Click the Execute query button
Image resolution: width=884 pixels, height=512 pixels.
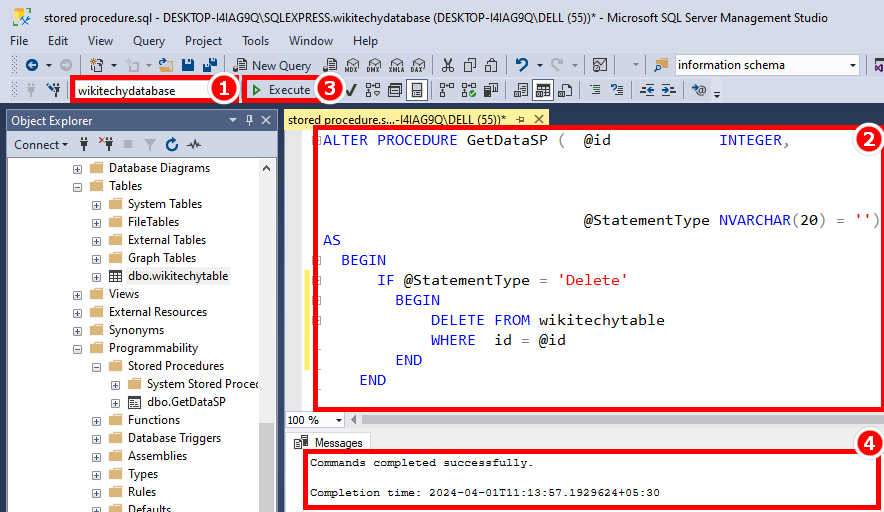(281, 90)
